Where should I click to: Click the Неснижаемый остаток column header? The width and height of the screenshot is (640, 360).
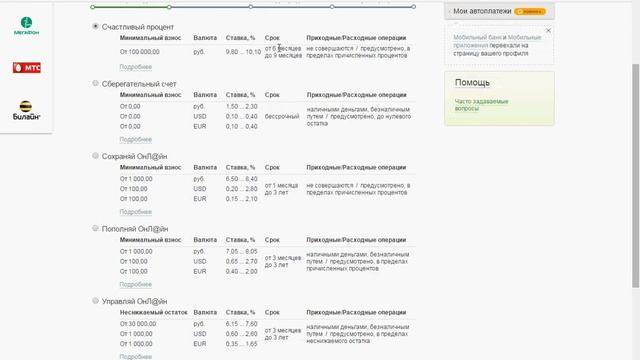[x=153, y=312]
